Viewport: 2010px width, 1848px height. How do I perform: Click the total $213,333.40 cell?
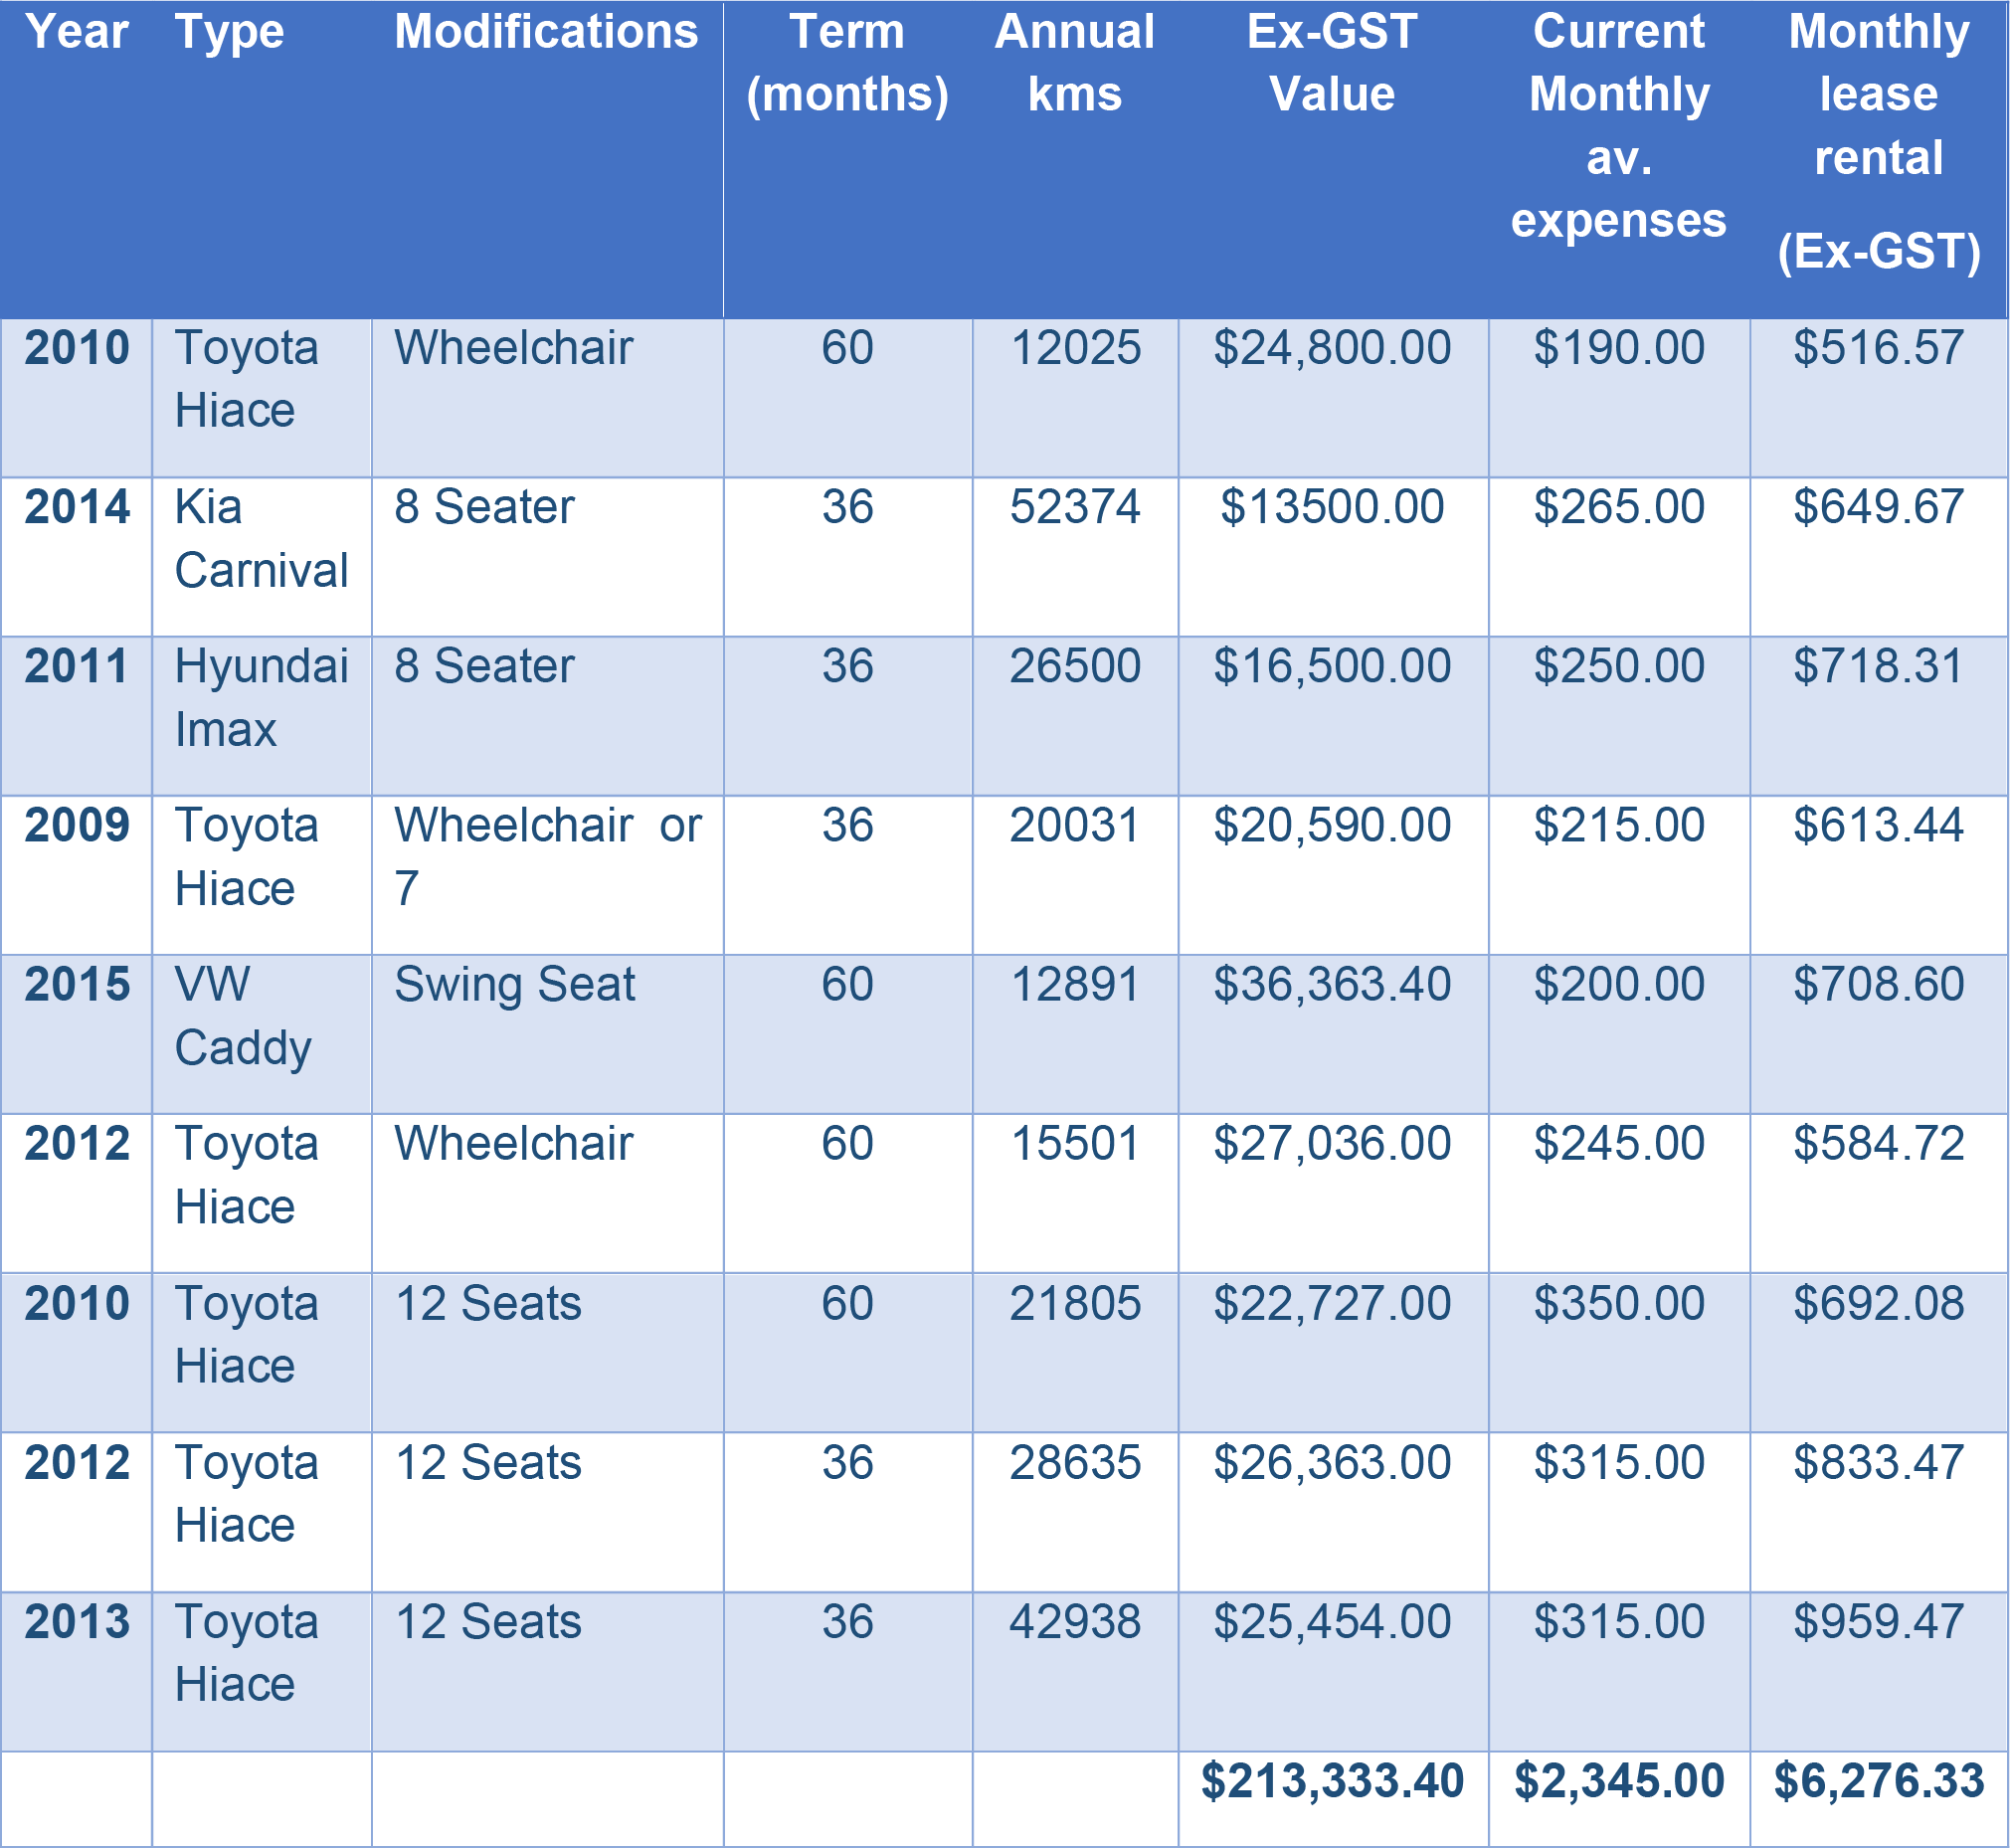coord(1332,1780)
